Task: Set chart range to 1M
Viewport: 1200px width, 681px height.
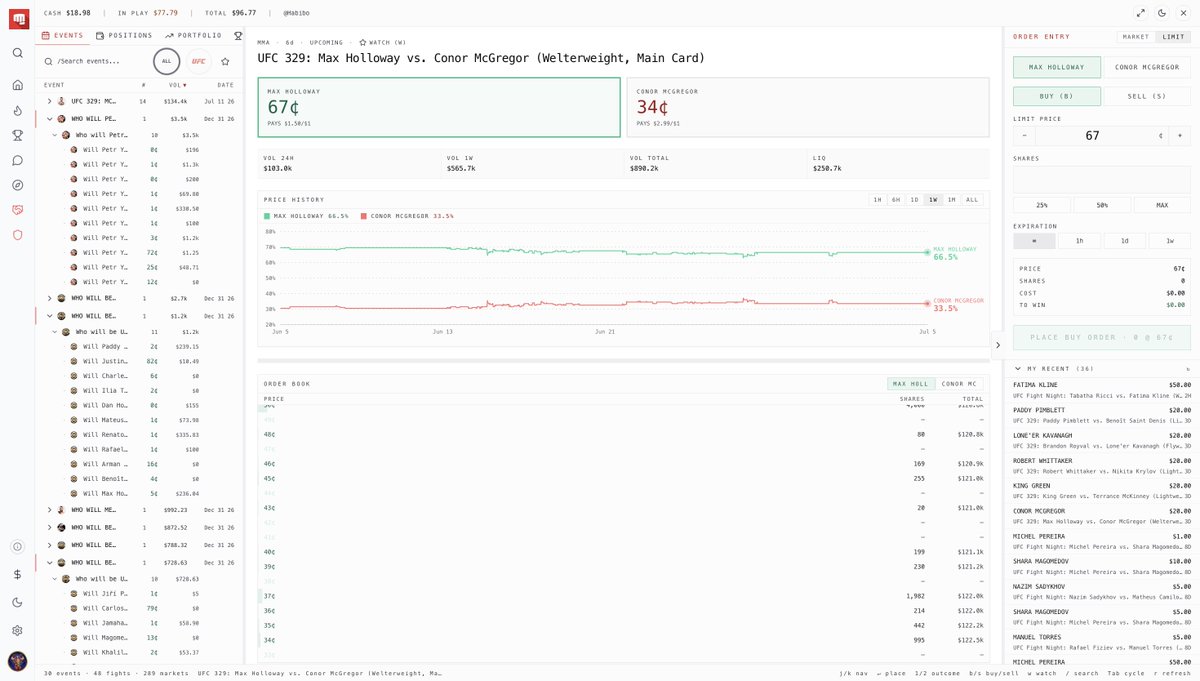Action: tap(951, 199)
